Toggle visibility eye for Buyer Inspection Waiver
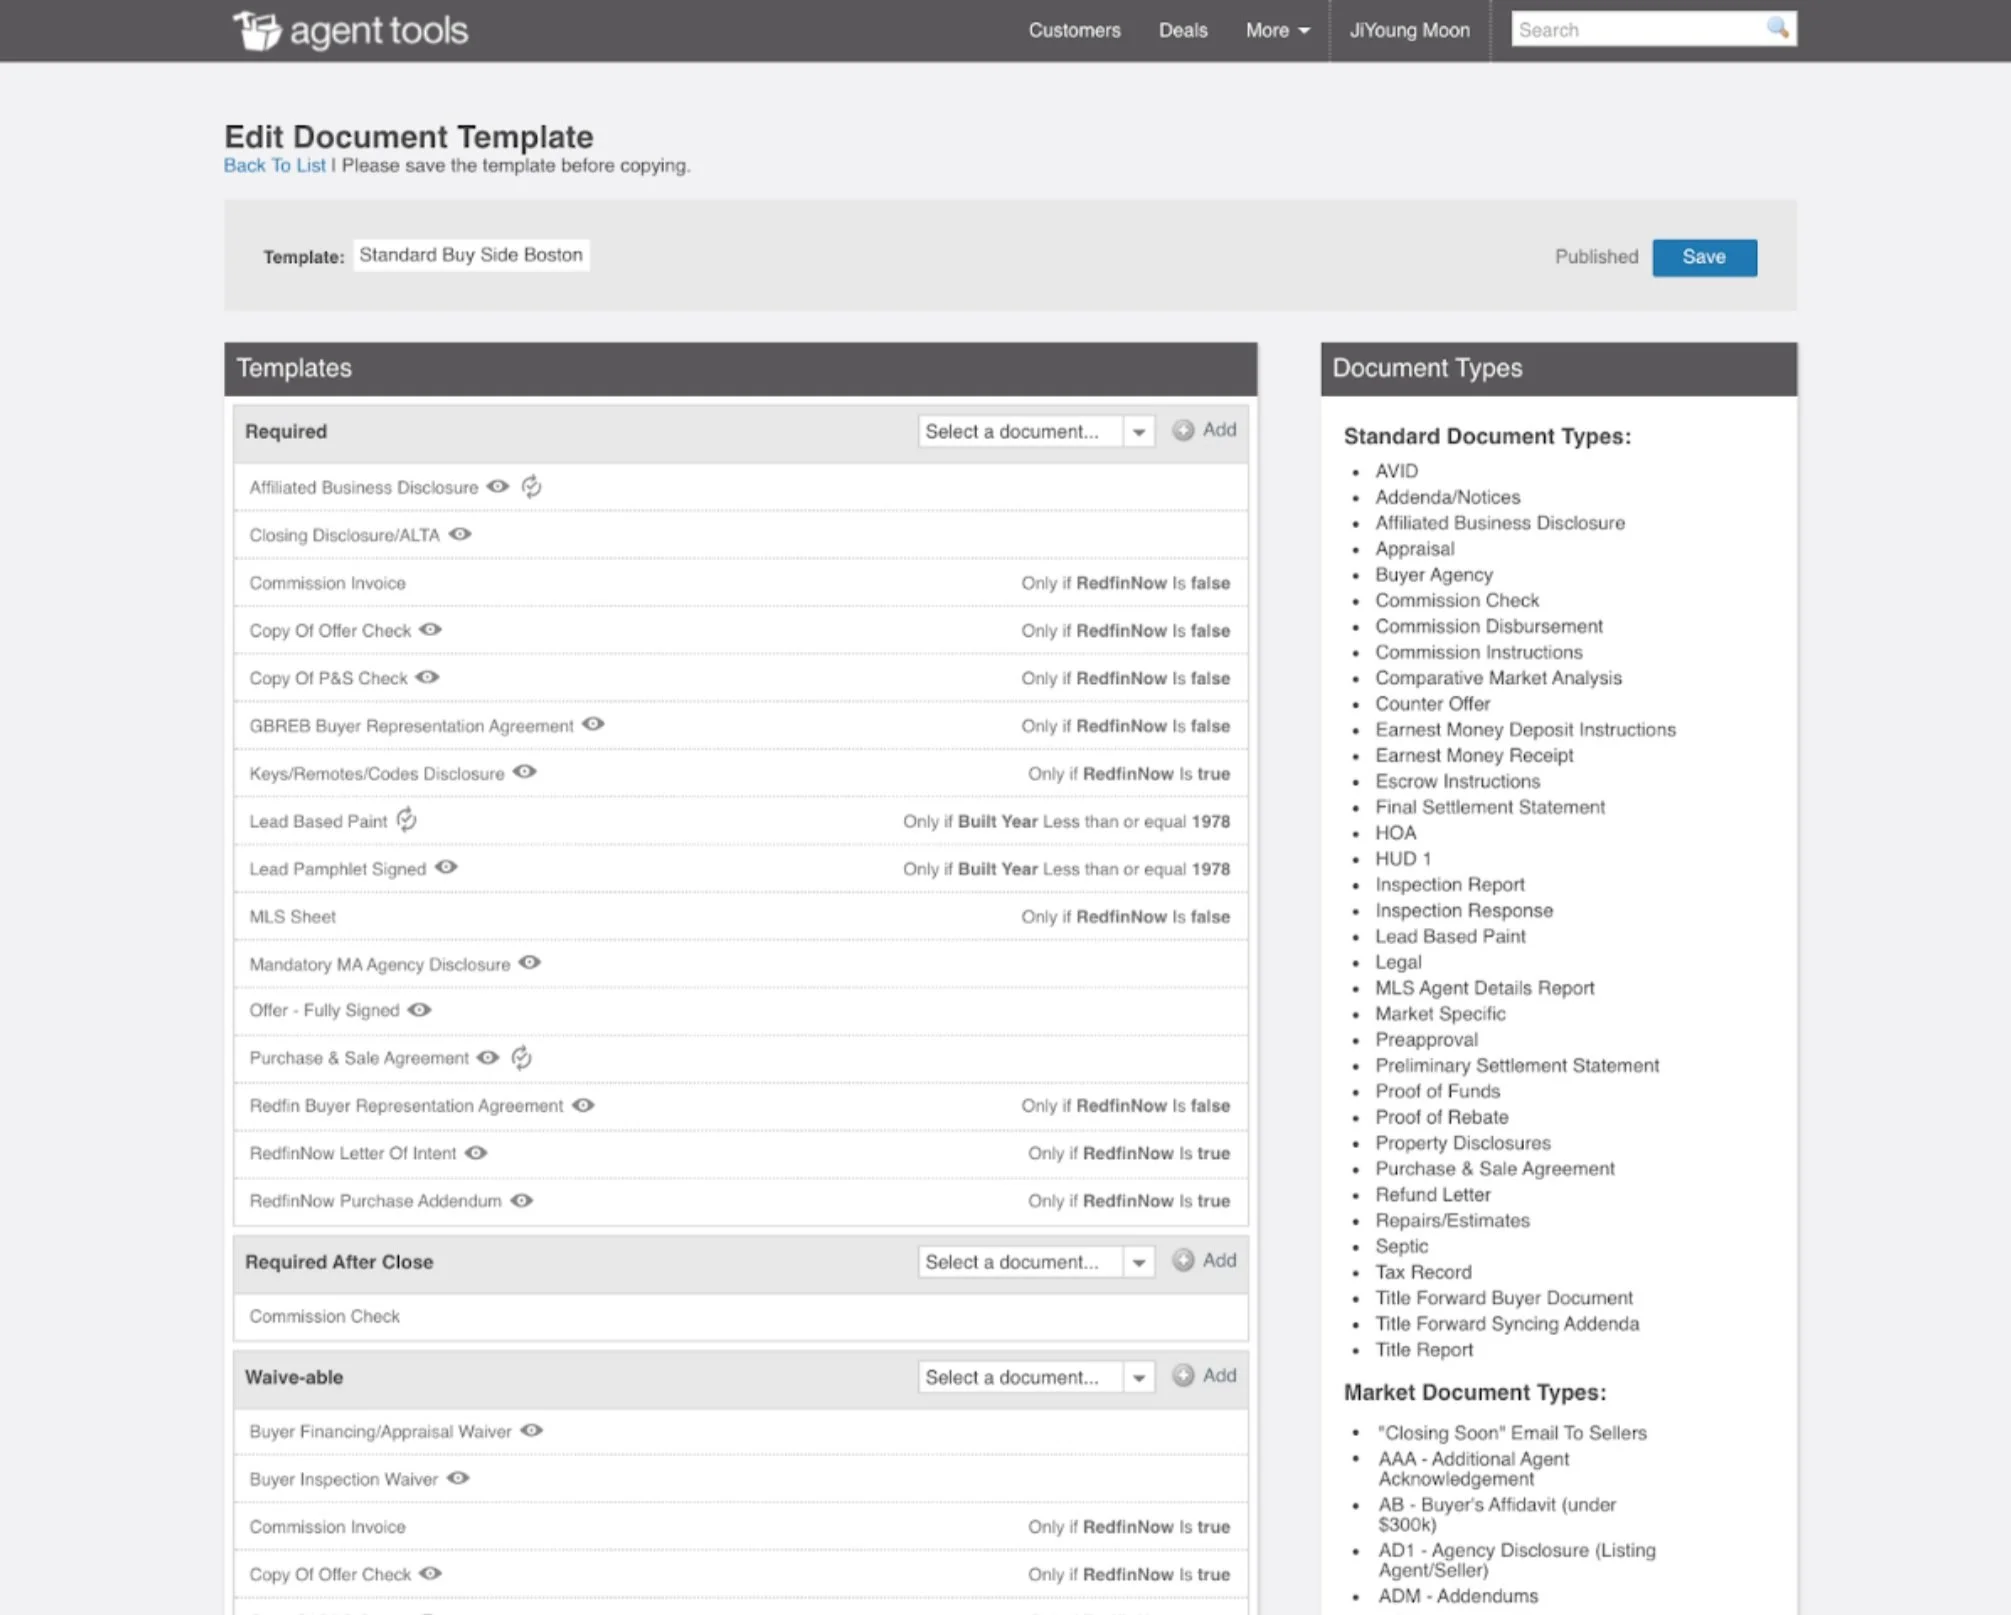 click(x=458, y=1478)
